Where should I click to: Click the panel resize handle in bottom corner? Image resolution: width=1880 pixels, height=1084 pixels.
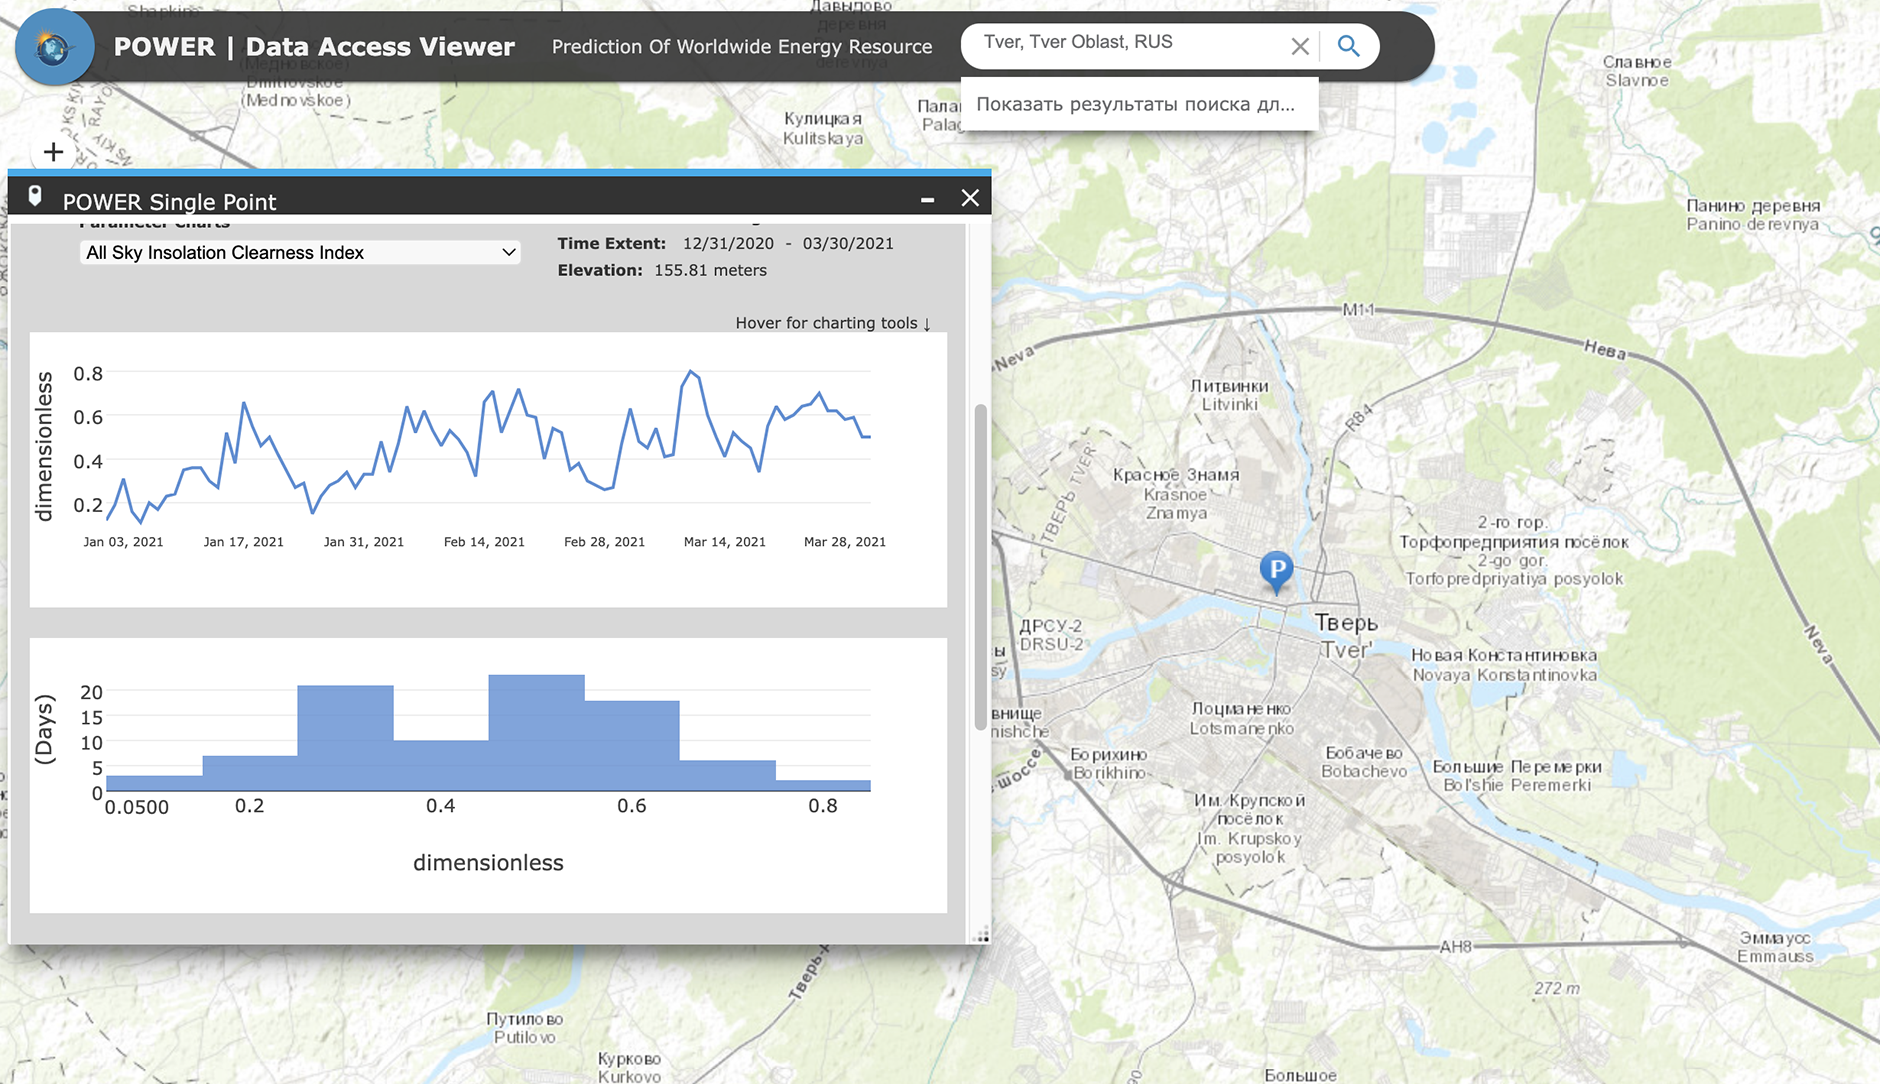pos(982,936)
